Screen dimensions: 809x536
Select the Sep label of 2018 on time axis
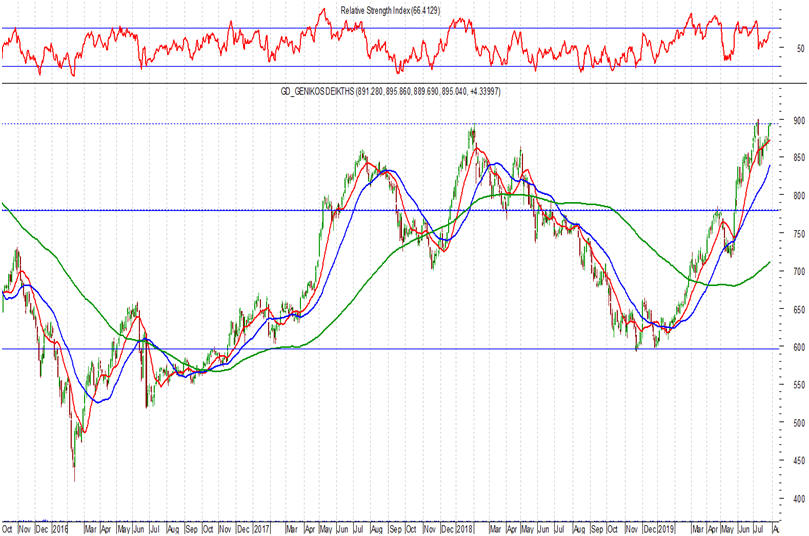[x=597, y=529]
